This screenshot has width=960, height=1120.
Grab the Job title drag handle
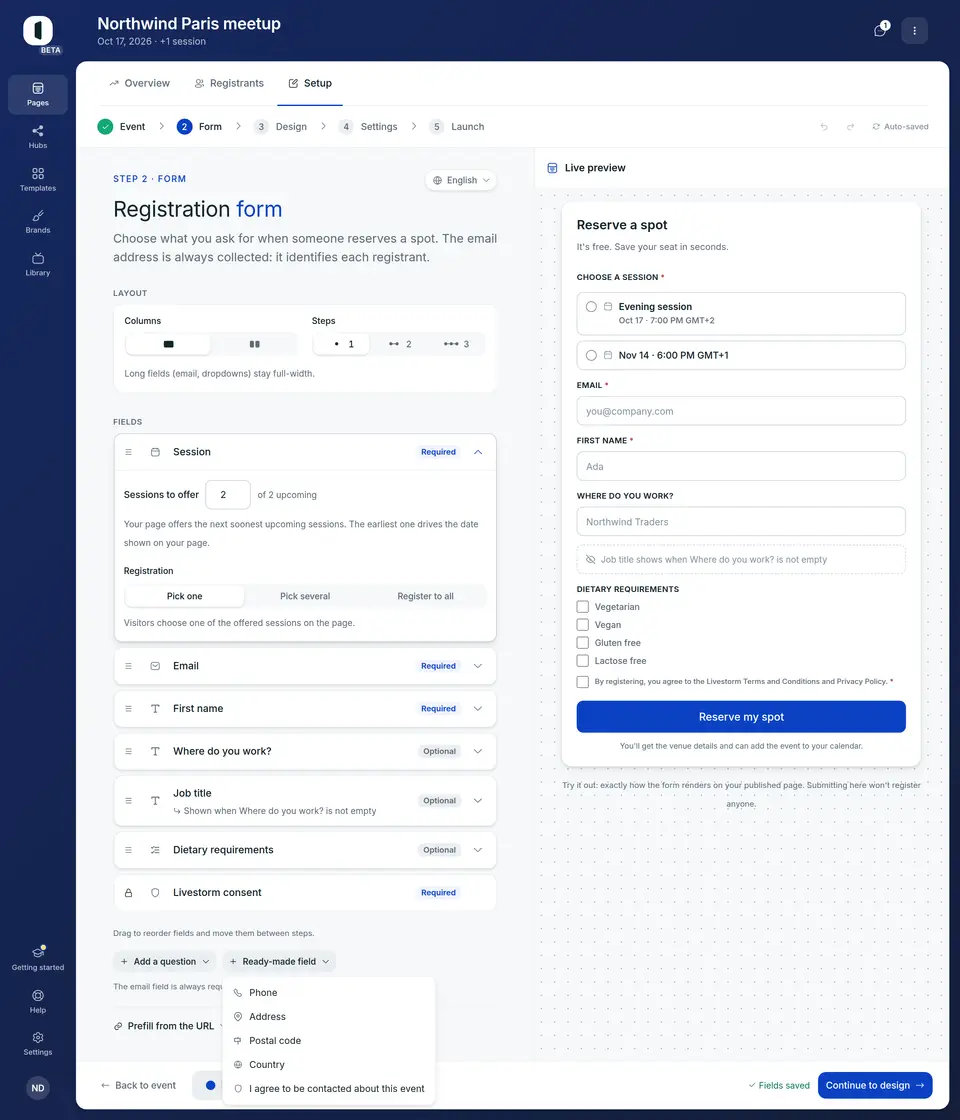129,801
